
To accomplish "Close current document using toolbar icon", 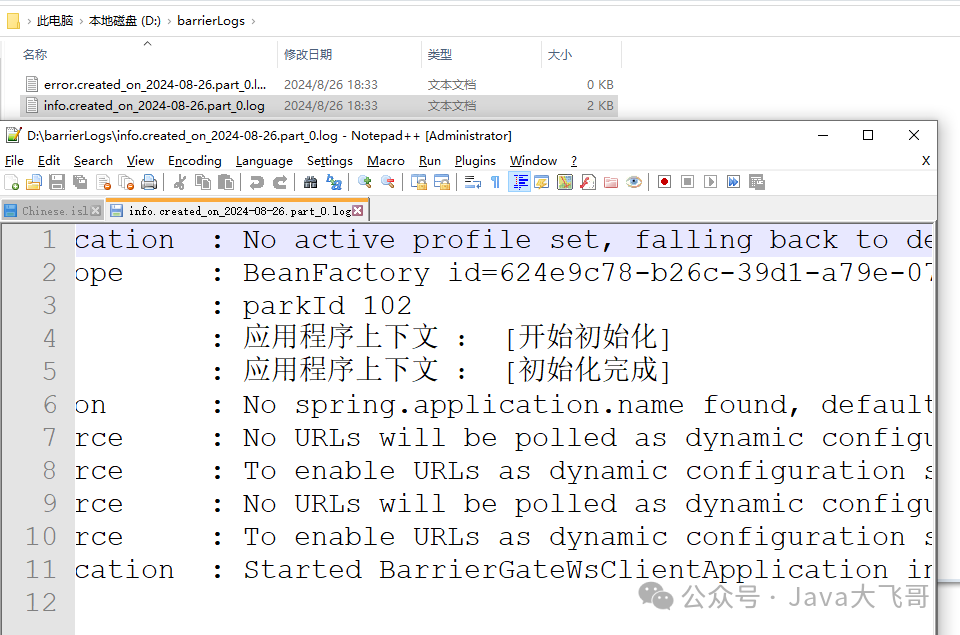I will click(103, 182).
